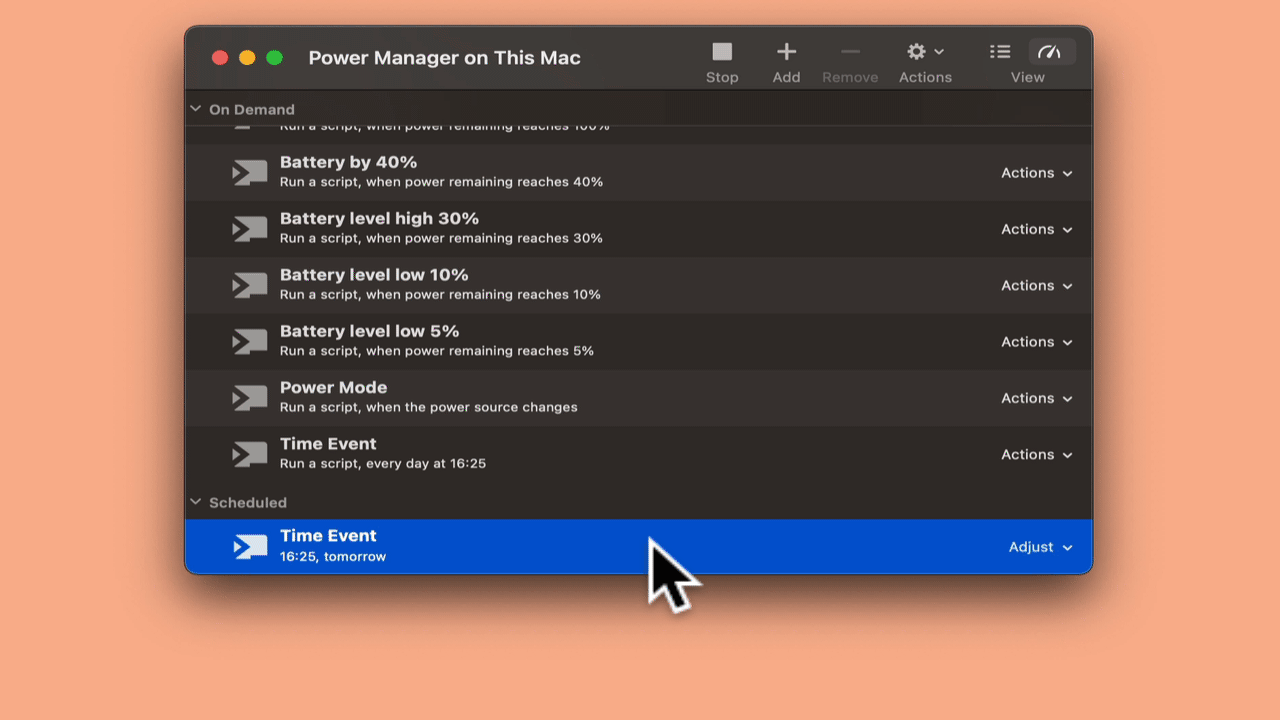Click the script icon for Power Mode
The width and height of the screenshot is (1280, 720).
[x=250, y=398]
